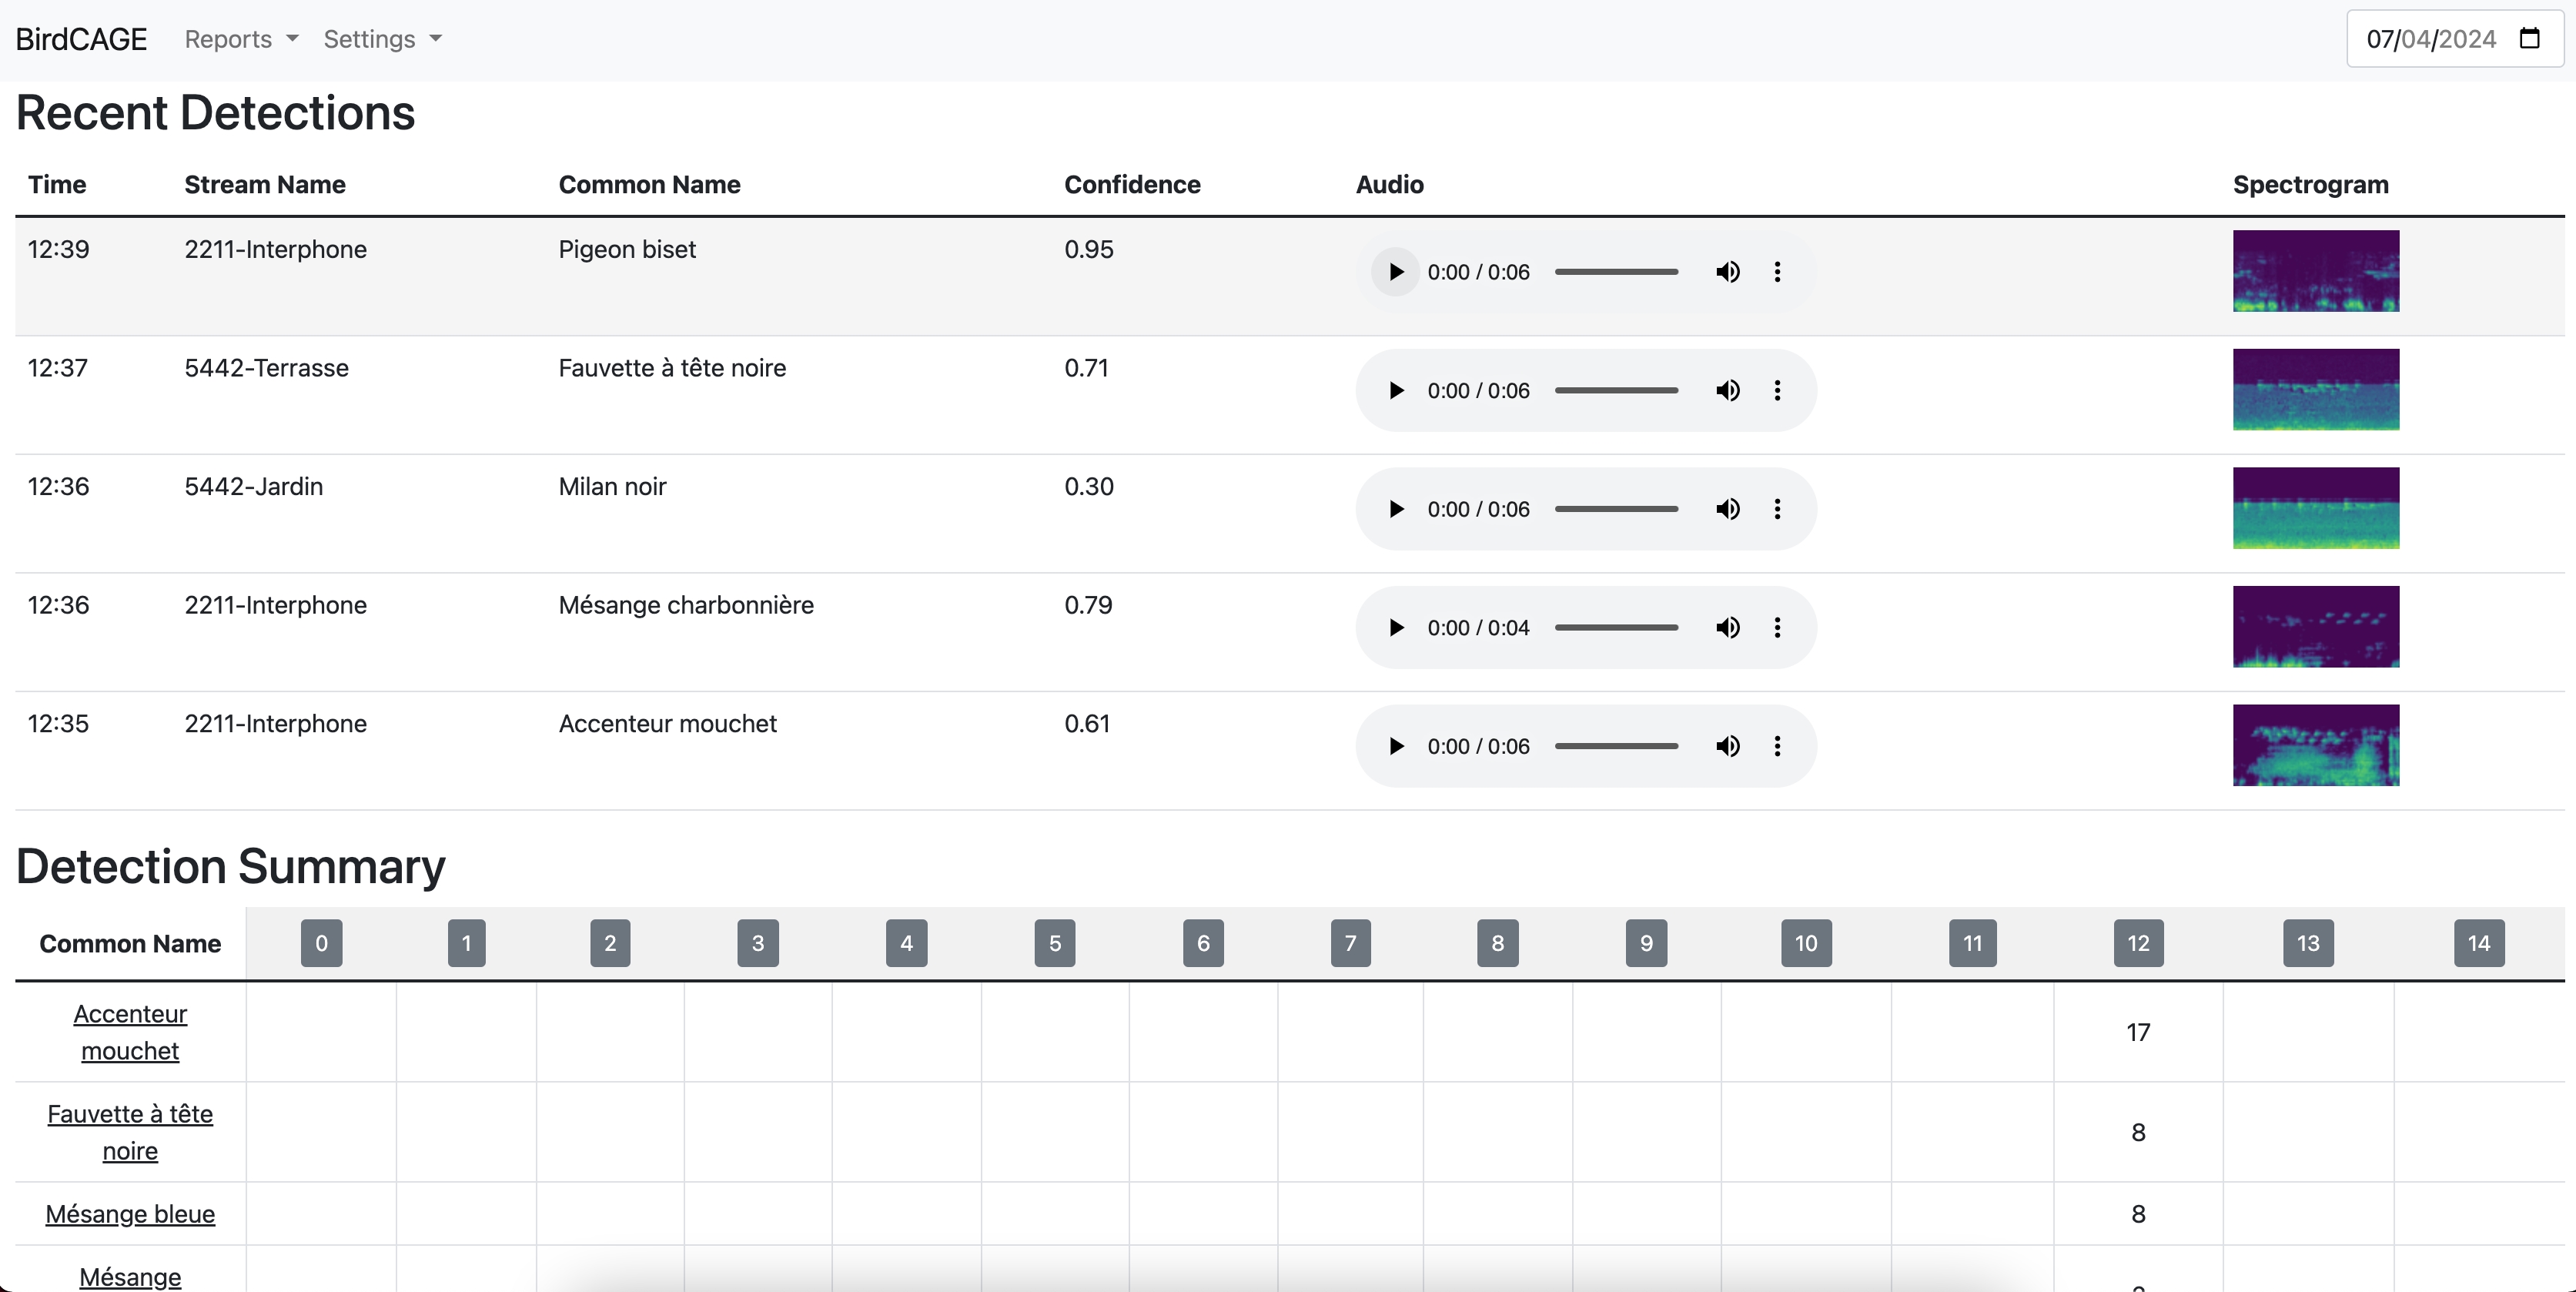The image size is (2576, 1292).
Task: Play the Pigeon biset audio clip
Action: point(1396,272)
